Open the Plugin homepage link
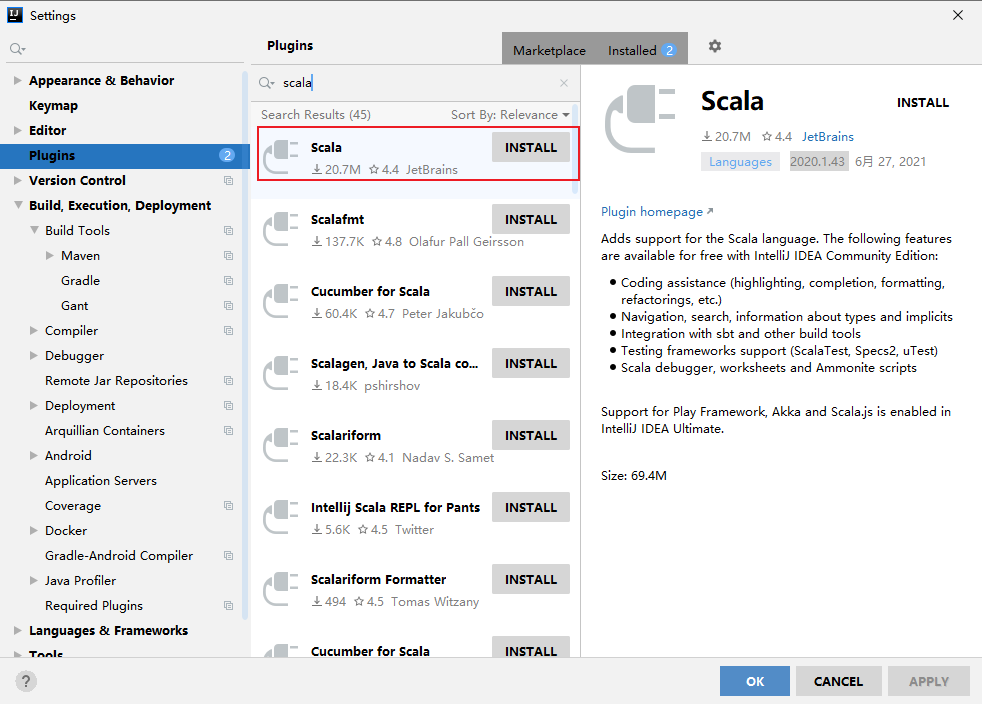Screen dimensions: 982x704 pyautogui.click(x=651, y=212)
